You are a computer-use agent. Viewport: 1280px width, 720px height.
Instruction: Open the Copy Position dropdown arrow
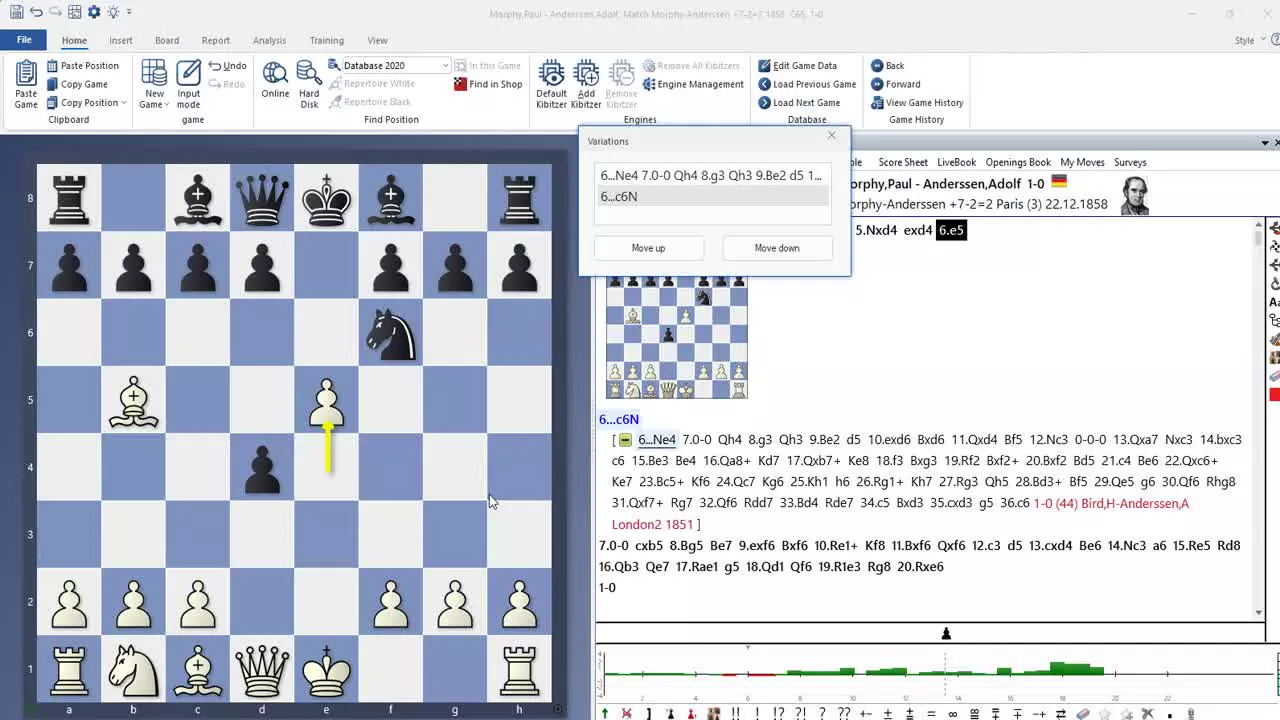point(124,103)
